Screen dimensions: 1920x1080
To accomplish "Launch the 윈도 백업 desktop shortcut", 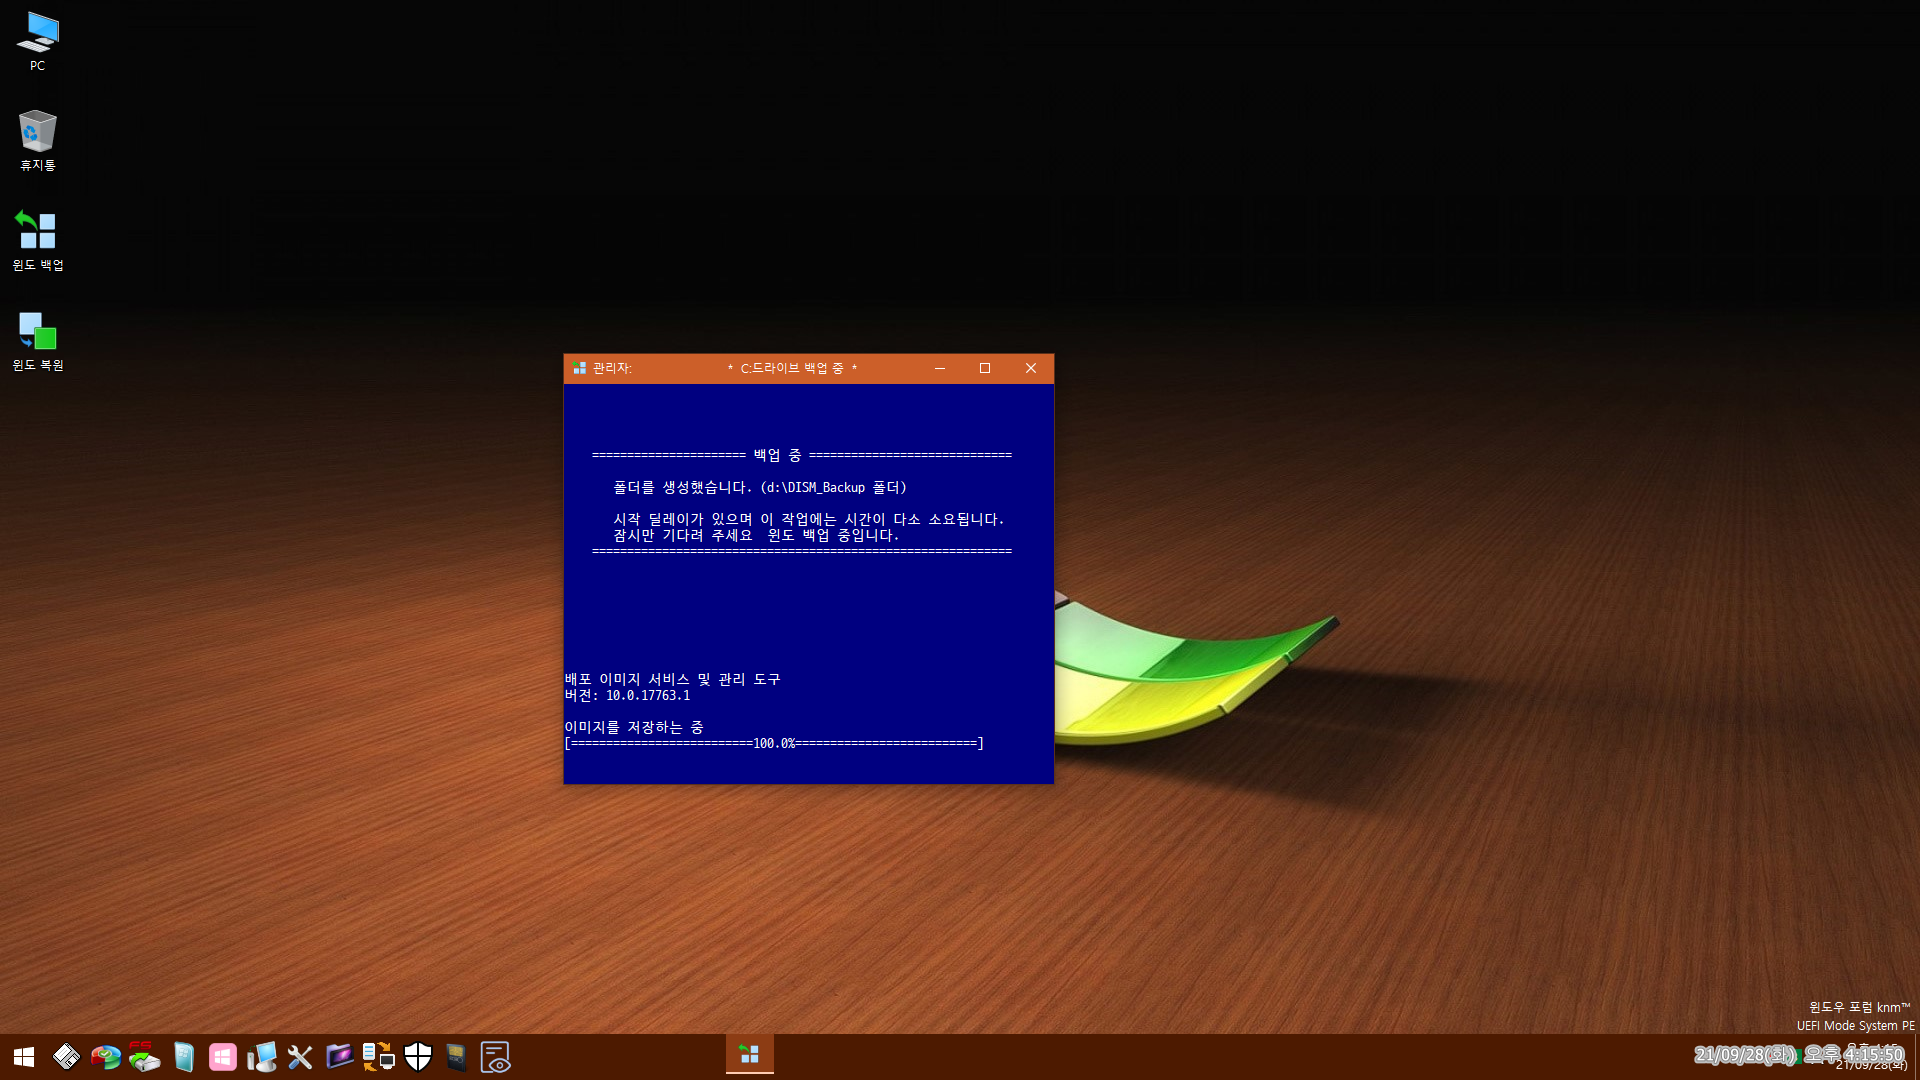I will click(37, 240).
